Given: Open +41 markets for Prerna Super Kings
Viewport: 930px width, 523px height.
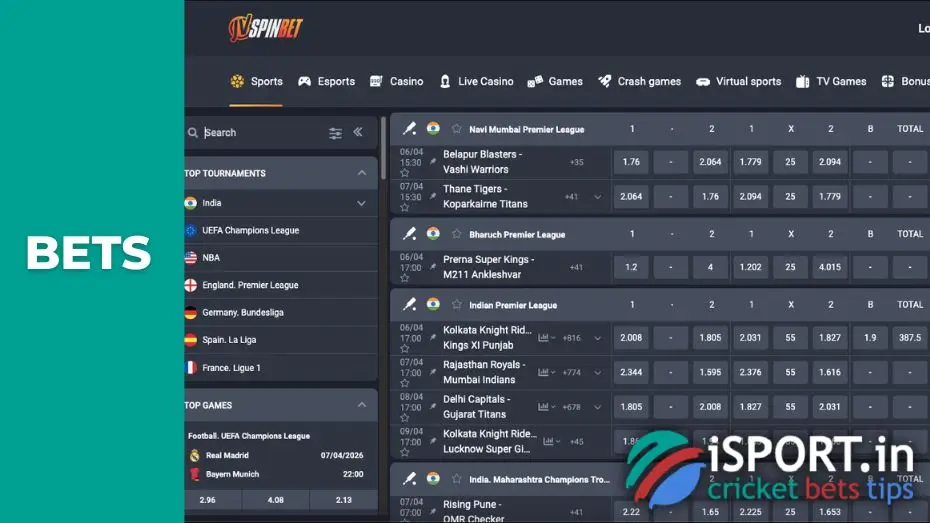Looking at the screenshot, I should coord(577,267).
